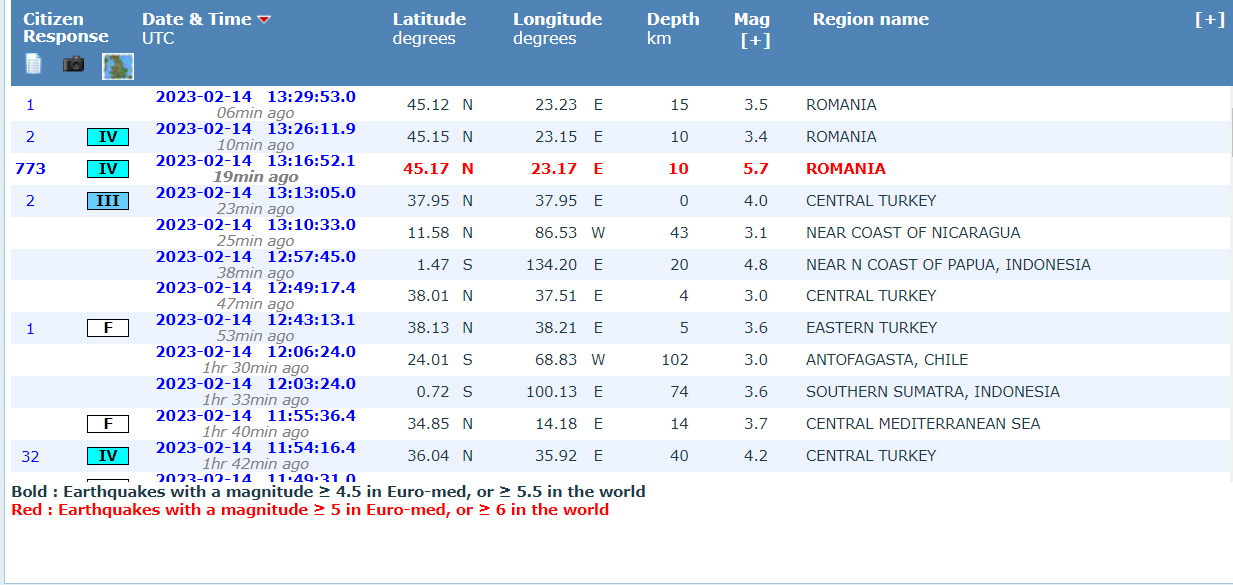
Task: Click the 32 responses link for Central Turkey
Action: point(30,456)
